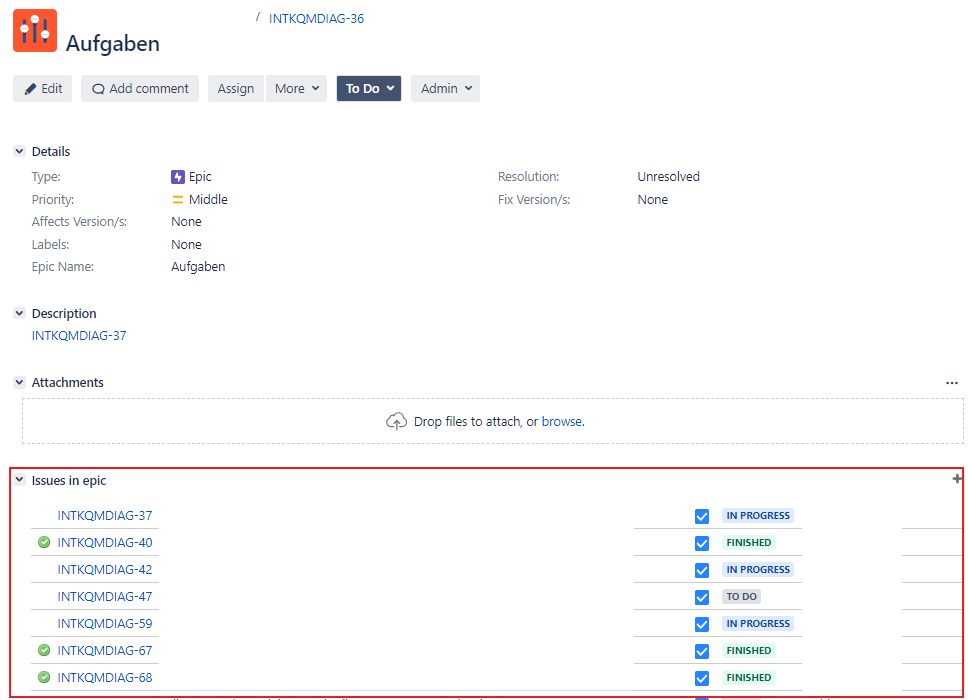Click the Add comment button

coord(140,88)
